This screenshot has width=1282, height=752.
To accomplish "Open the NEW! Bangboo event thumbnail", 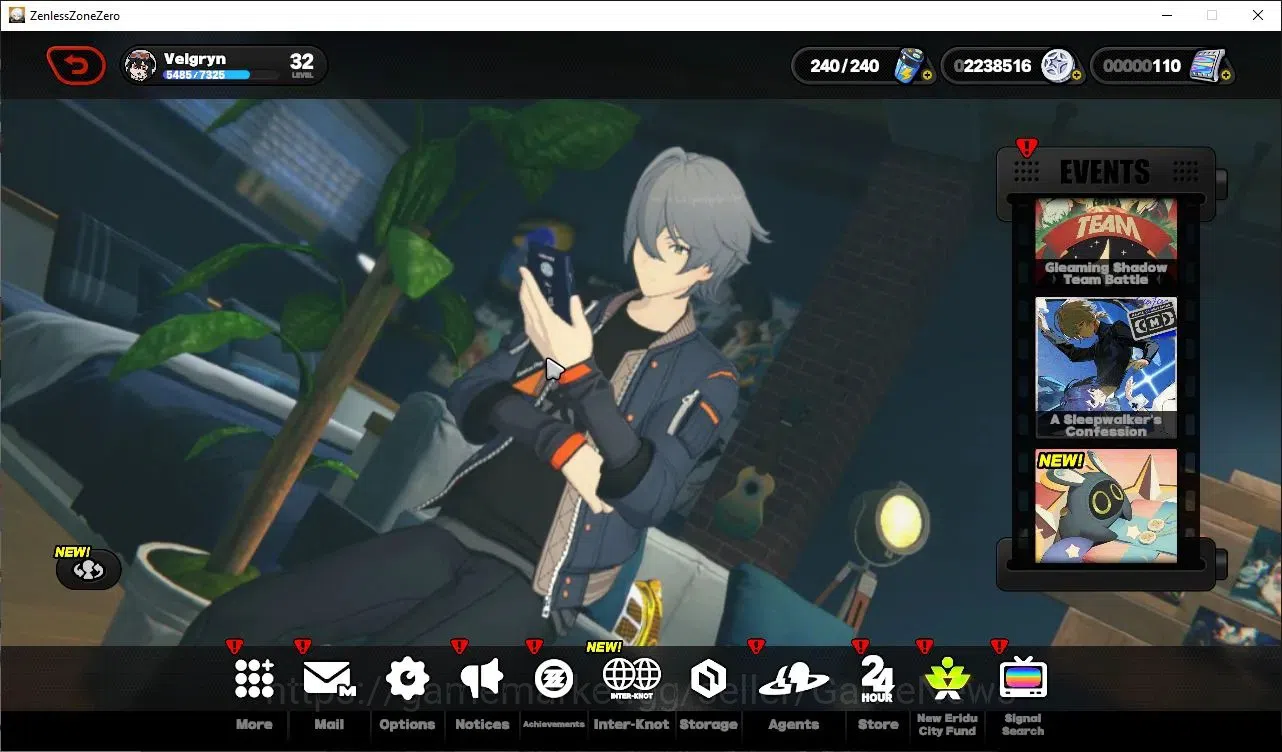I will point(1105,506).
